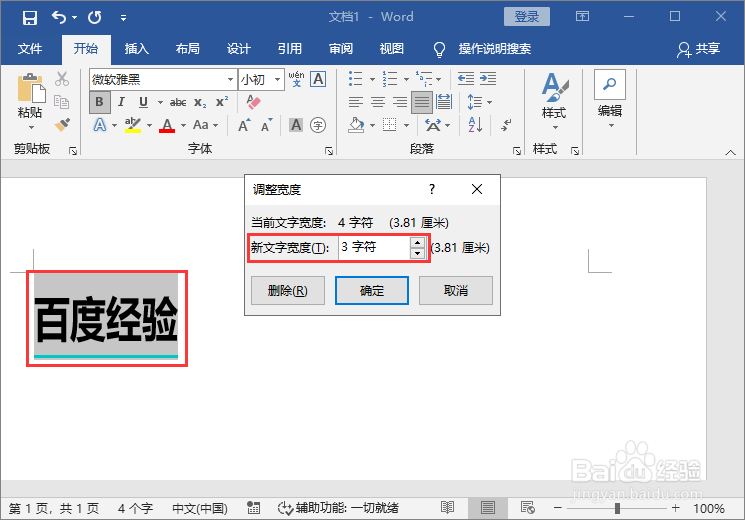
Task: Click the Justify alignment icon
Action: (x=422, y=102)
